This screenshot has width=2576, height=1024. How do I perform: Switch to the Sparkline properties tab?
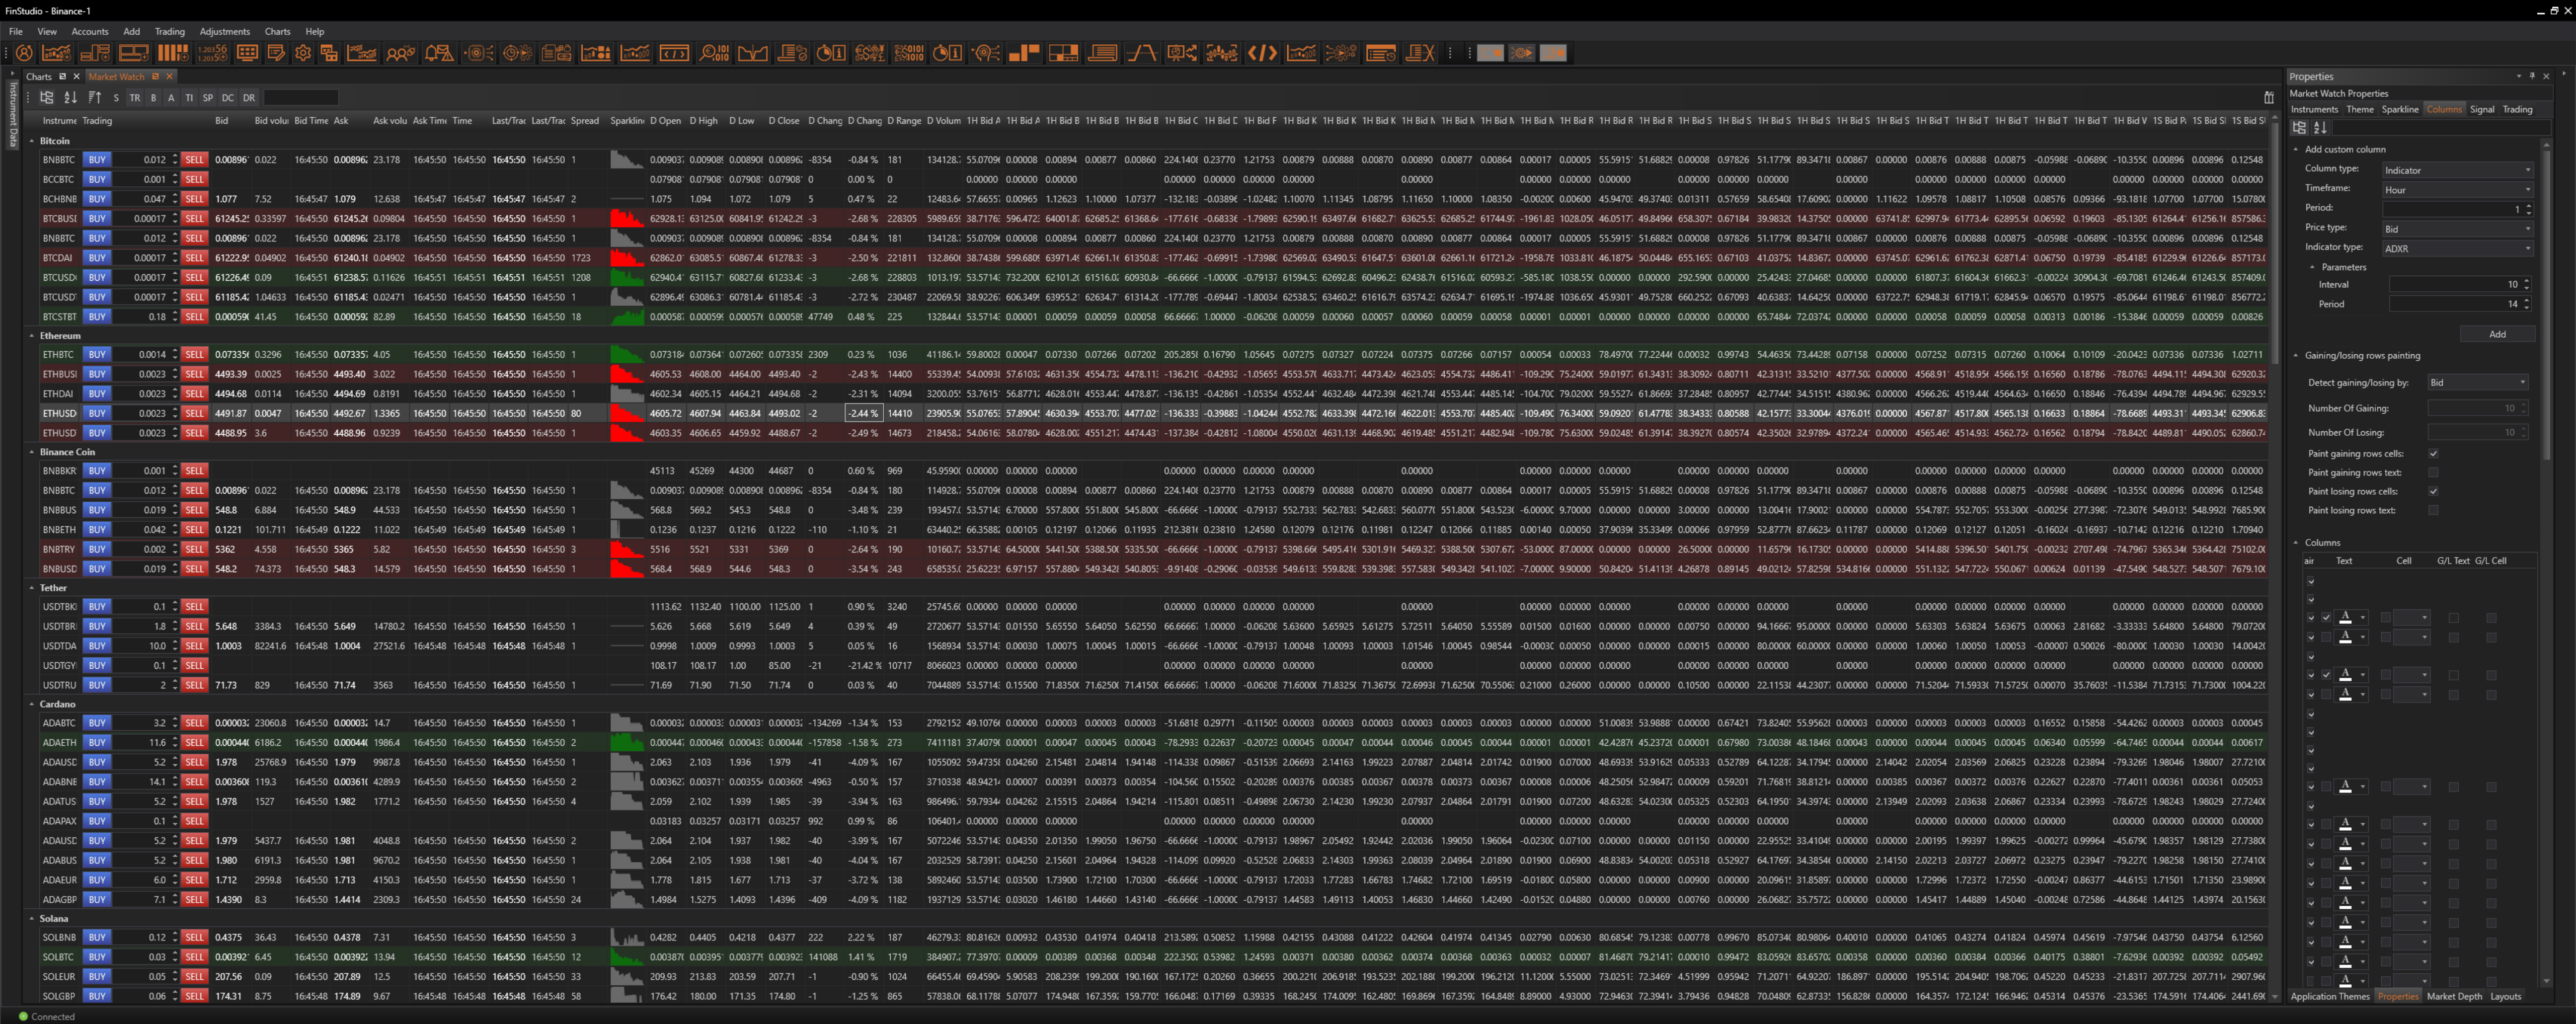coord(2399,110)
